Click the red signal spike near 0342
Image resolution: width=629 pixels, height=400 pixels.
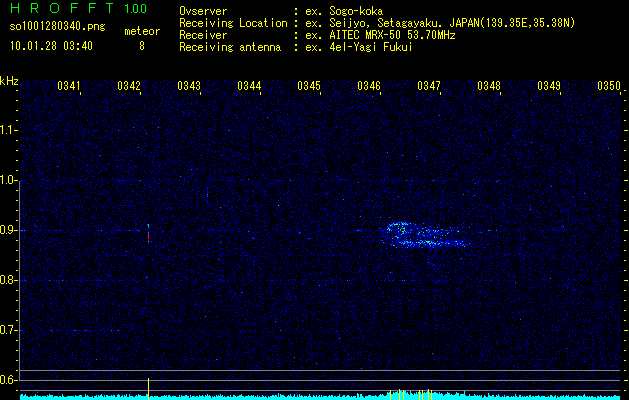(148, 233)
